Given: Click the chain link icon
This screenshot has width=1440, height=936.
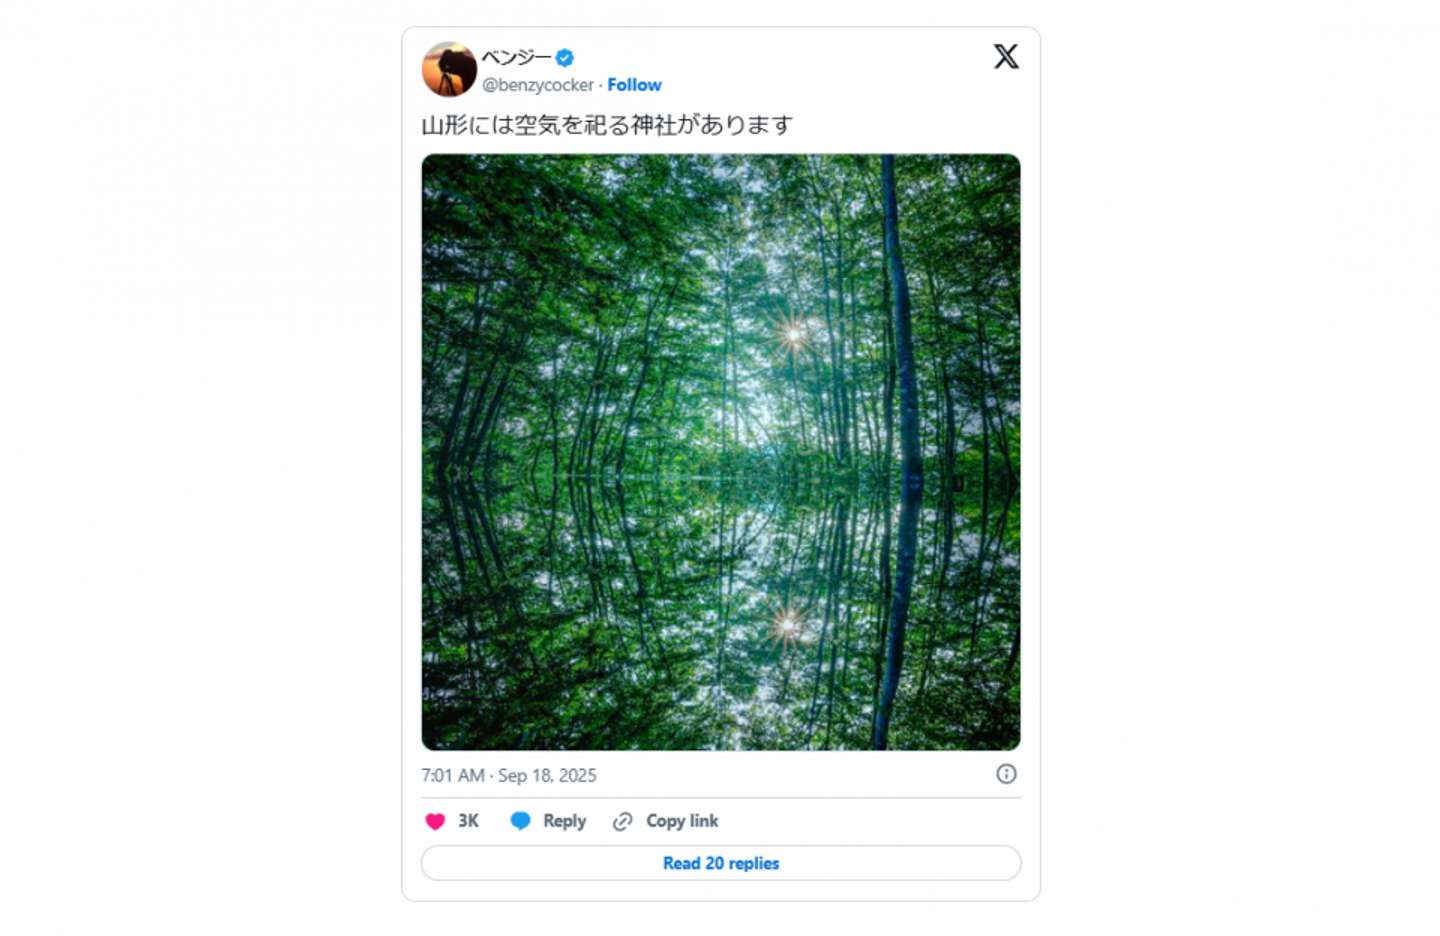Looking at the screenshot, I should 623,821.
